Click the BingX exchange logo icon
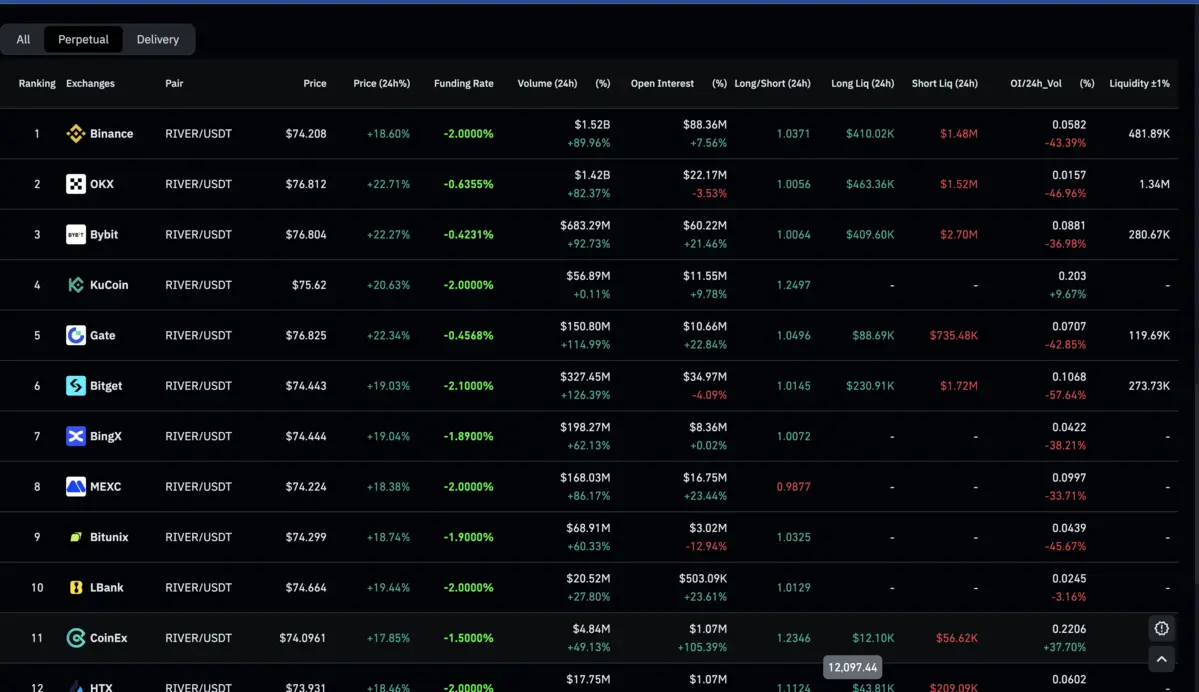The image size is (1199, 692). pos(78,436)
